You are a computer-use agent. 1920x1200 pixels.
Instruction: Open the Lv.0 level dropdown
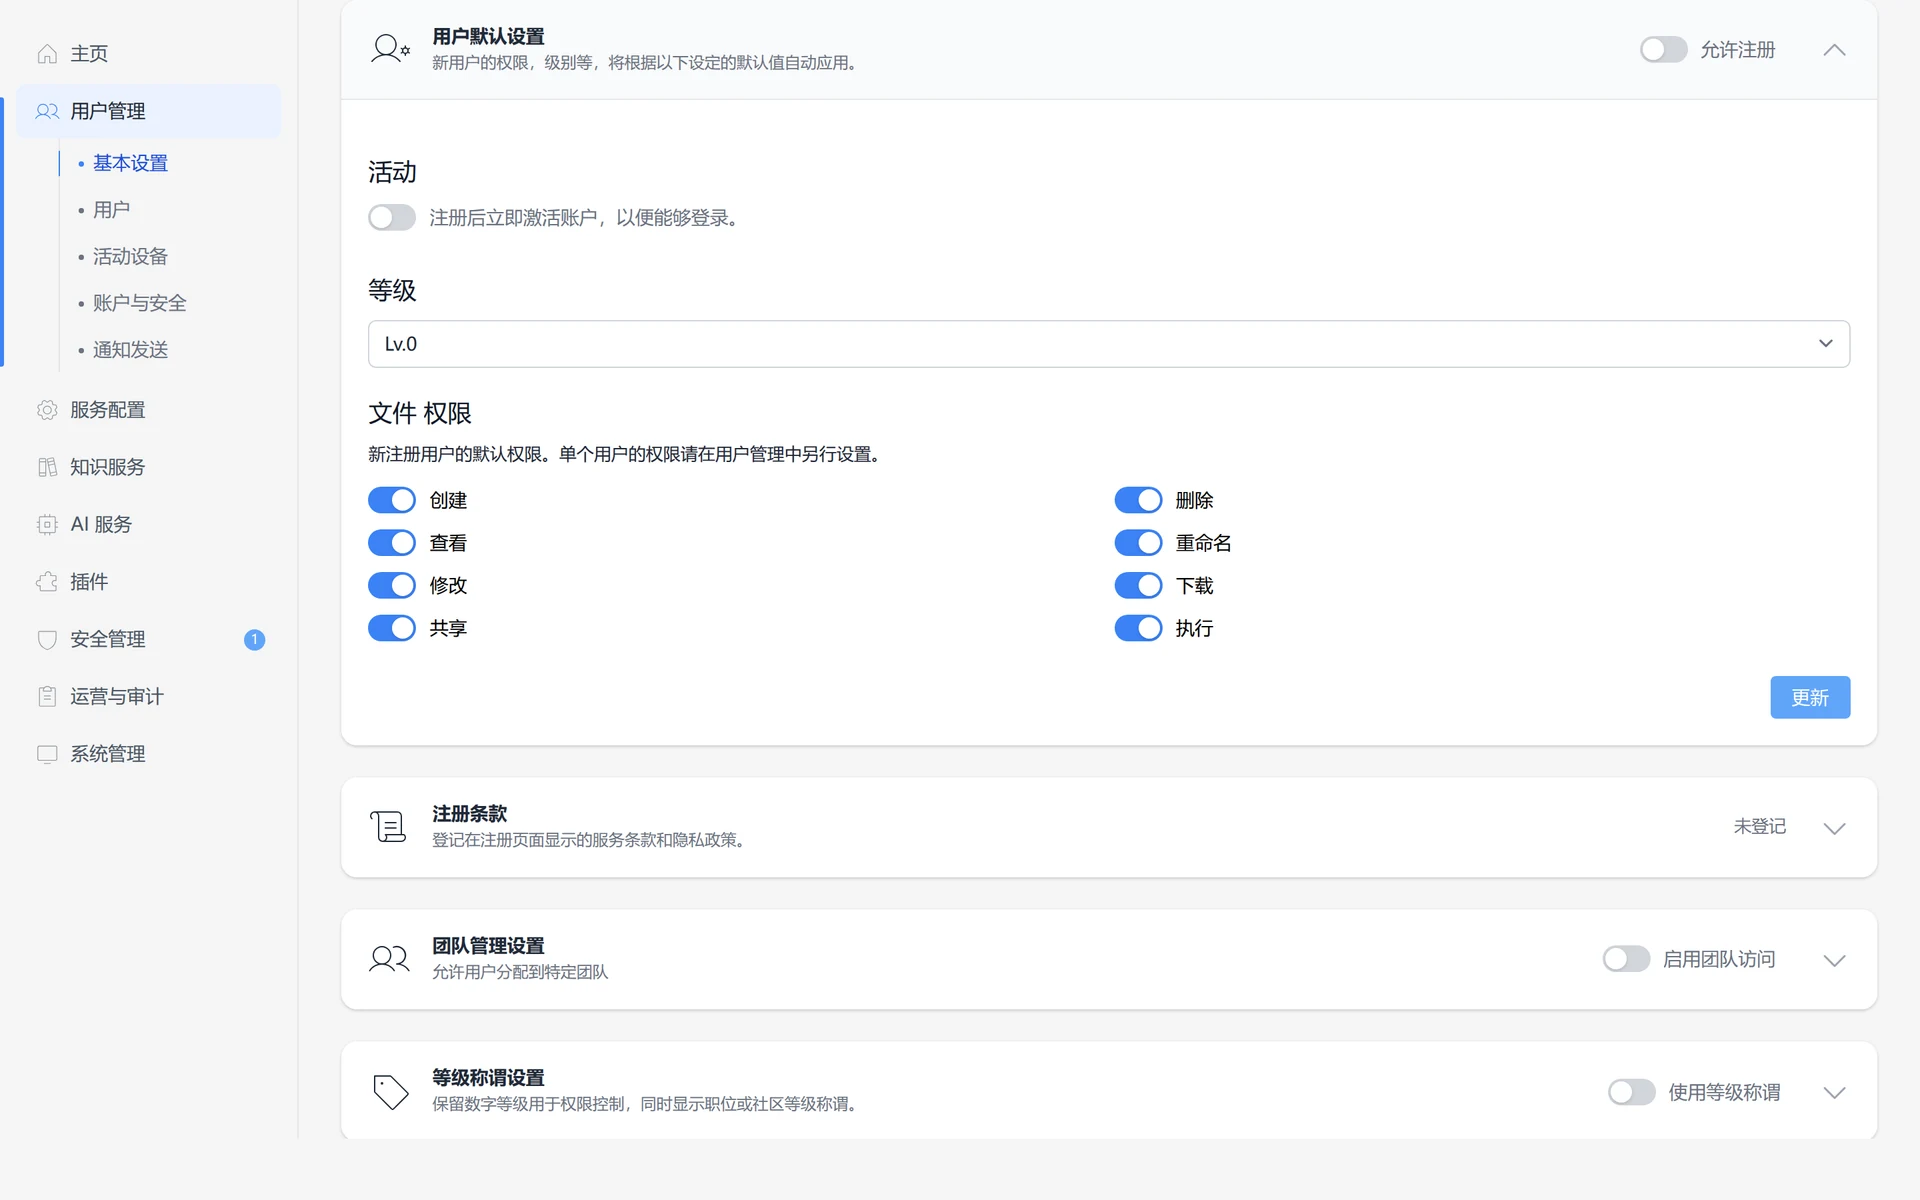click(x=1109, y=344)
